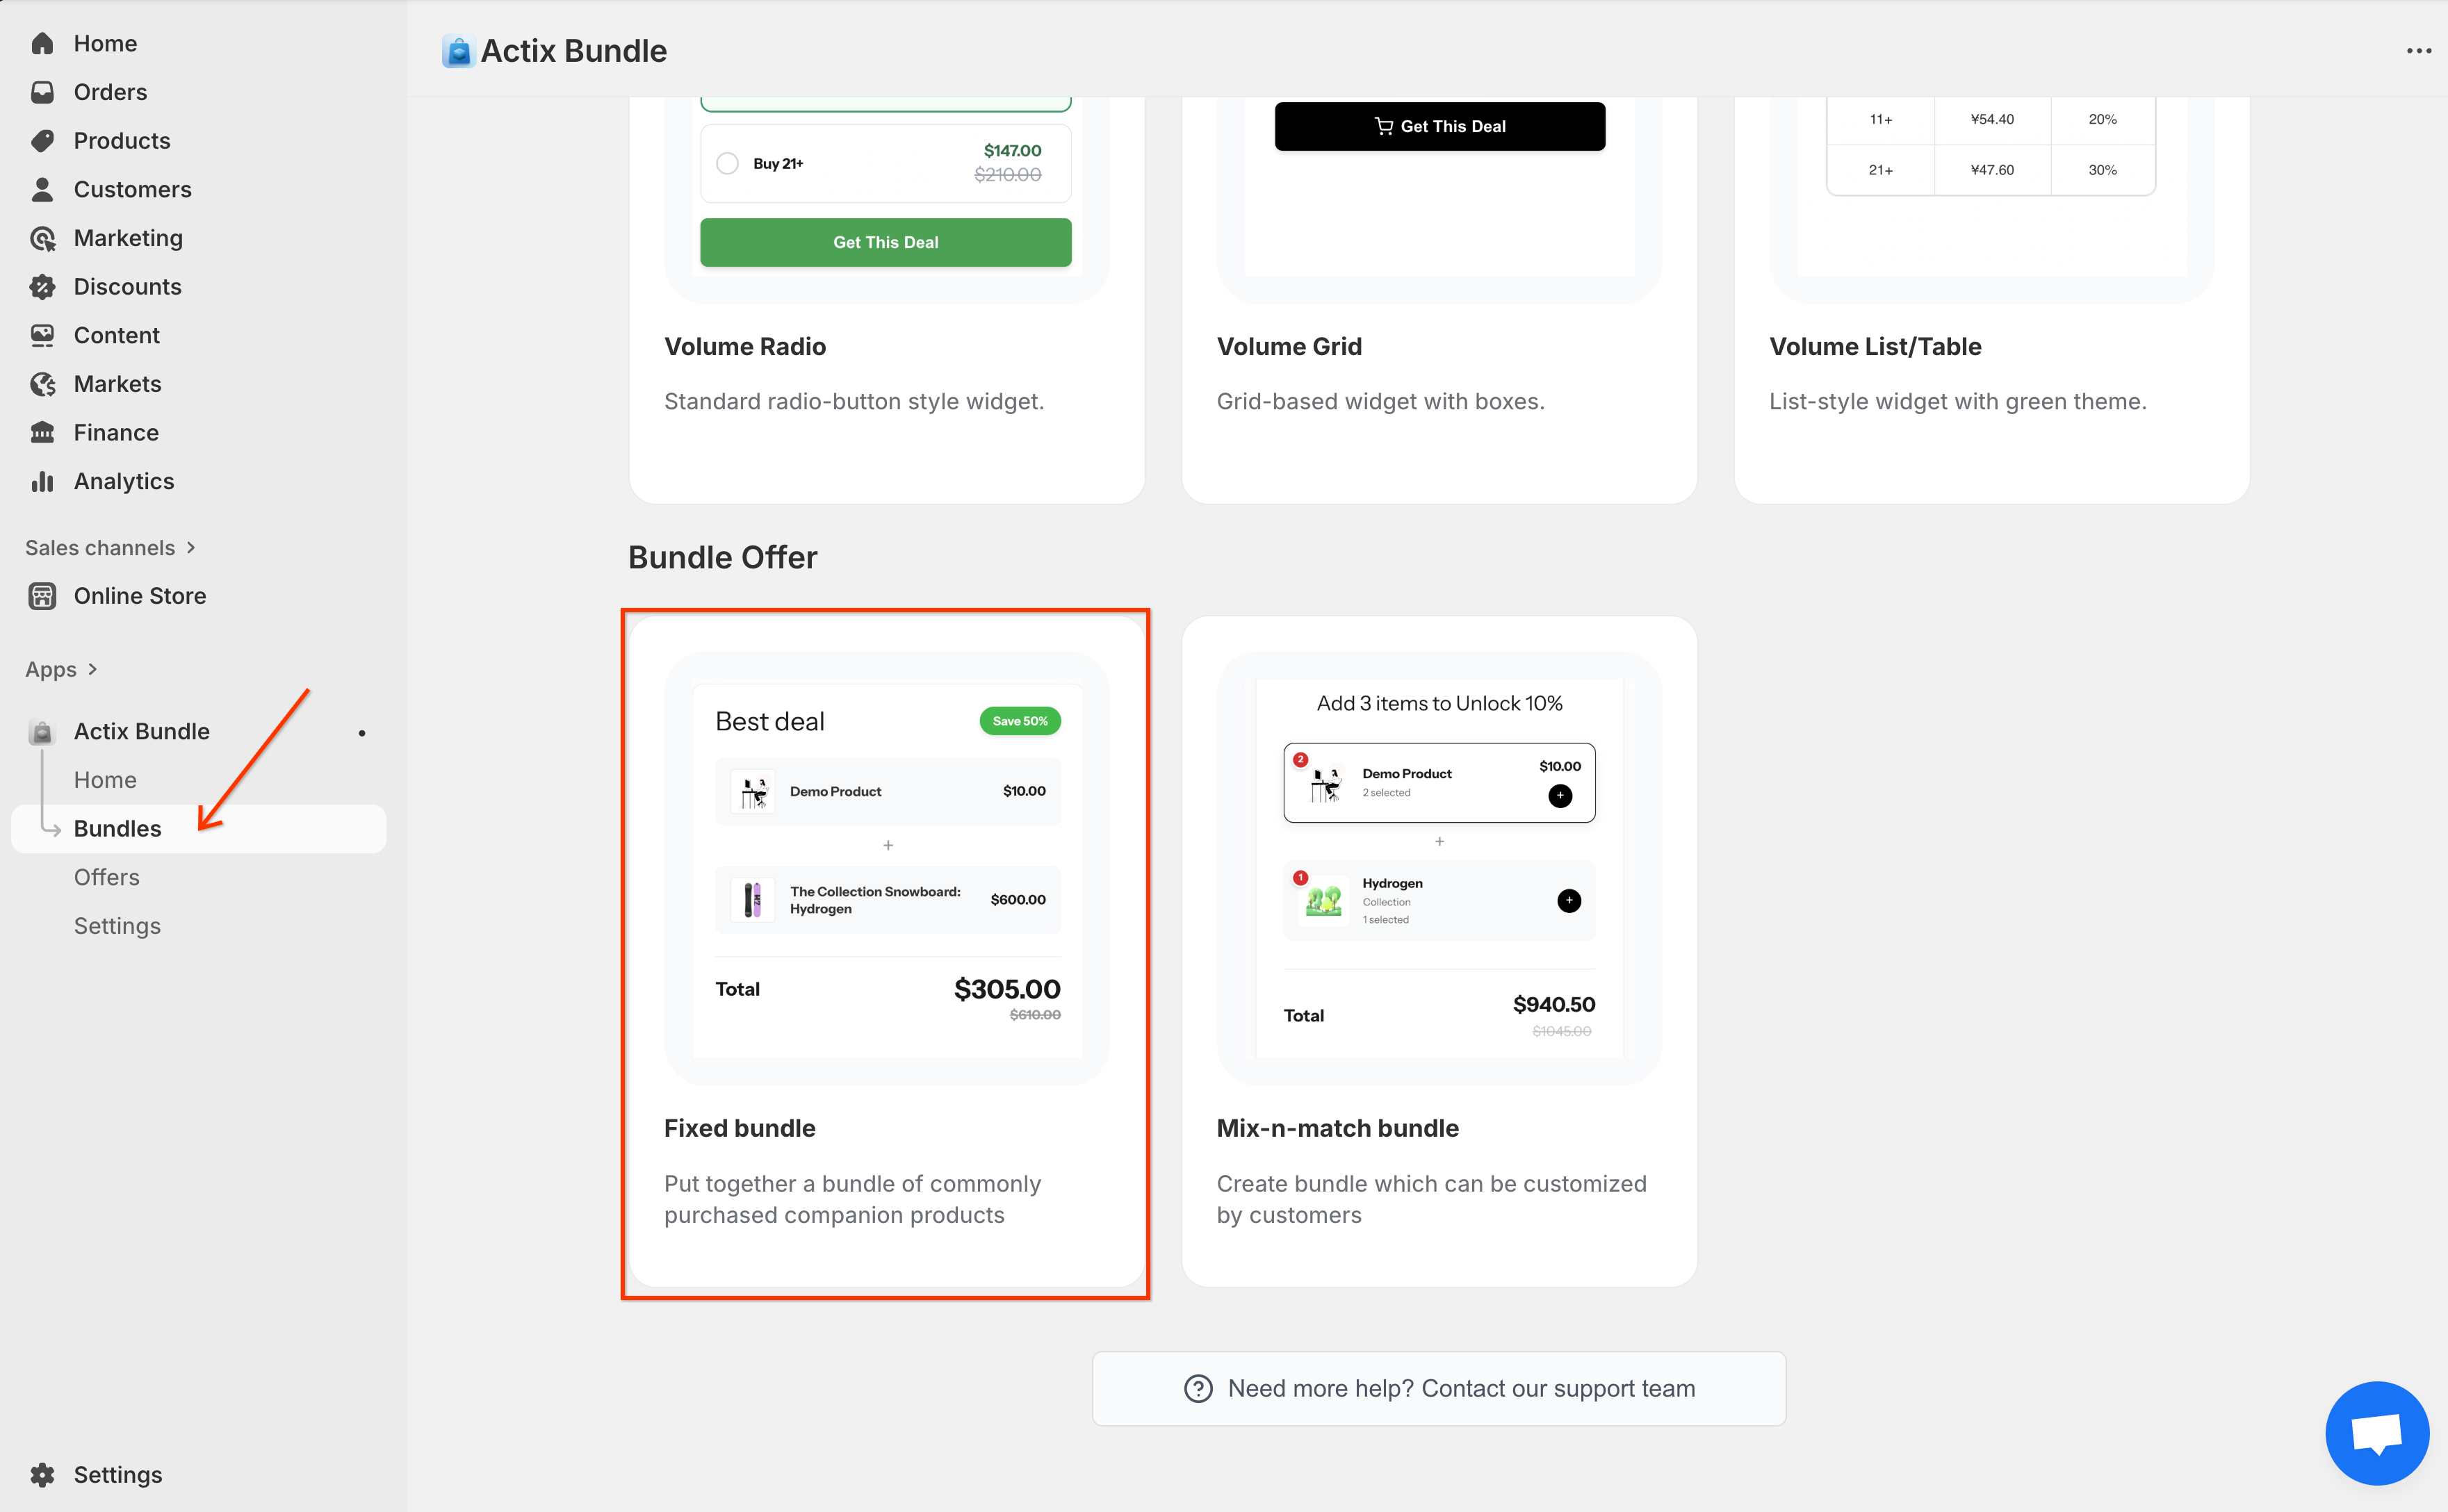The image size is (2448, 1512).
Task: Expand the Apps section chevron
Action: (x=93, y=669)
